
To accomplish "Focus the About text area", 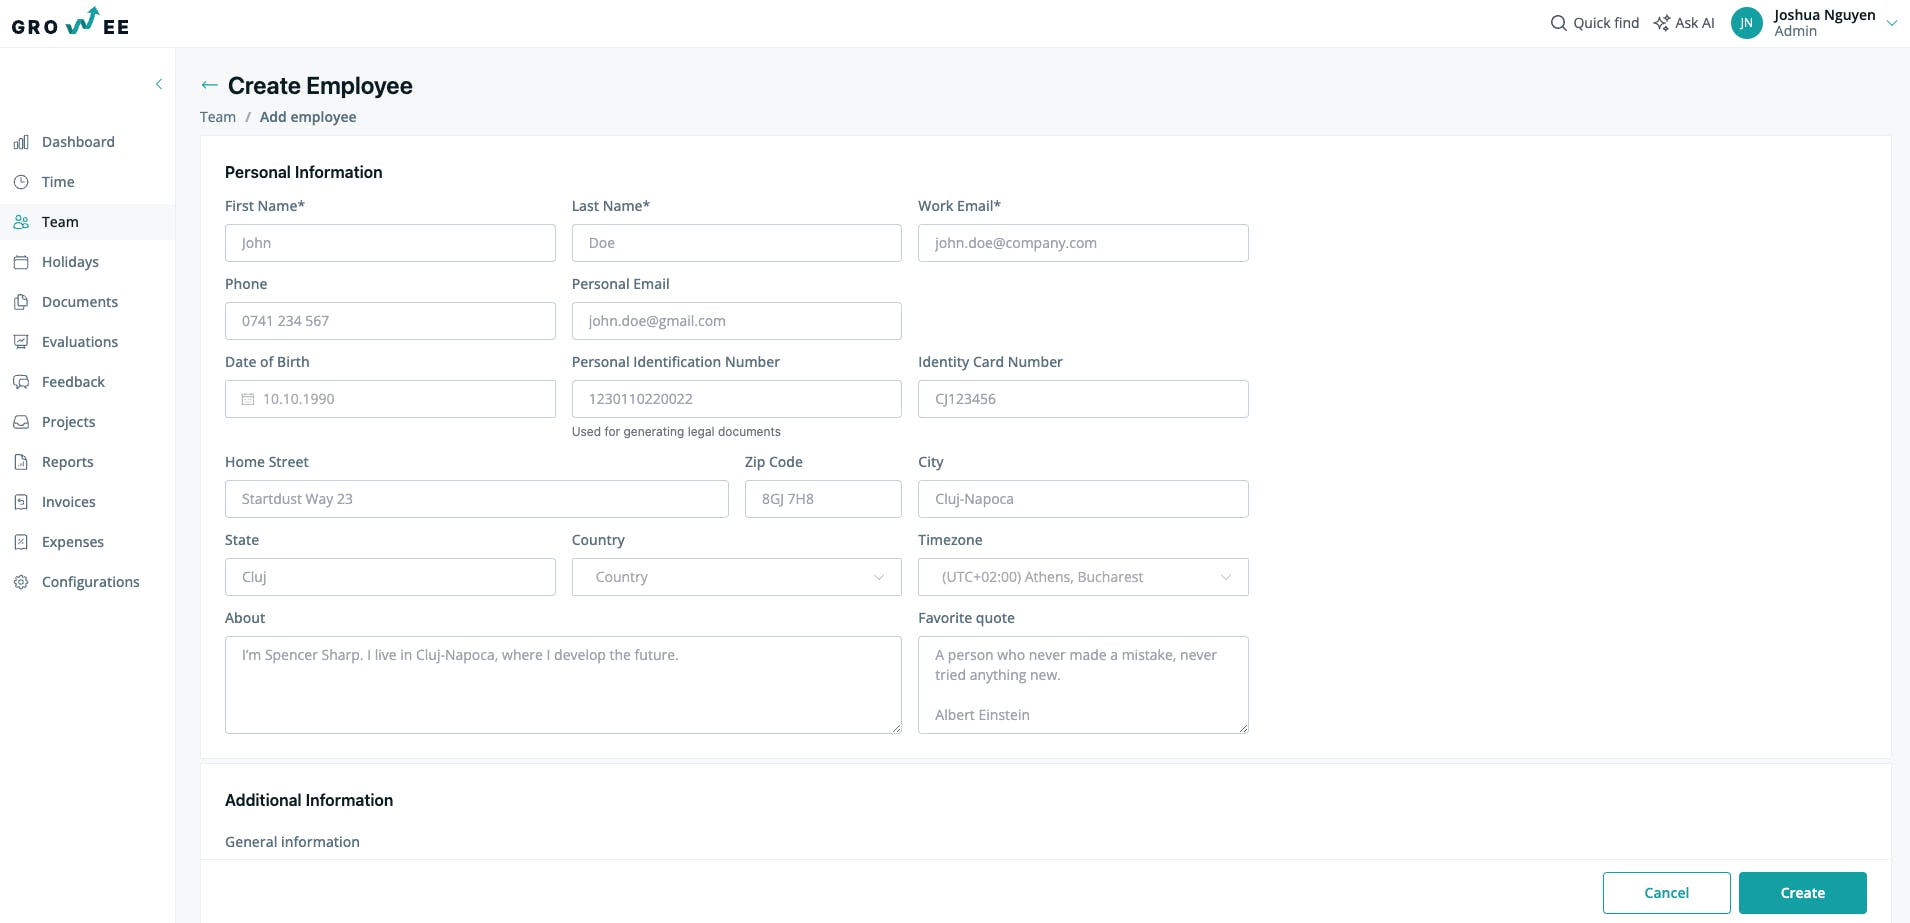I will [563, 685].
